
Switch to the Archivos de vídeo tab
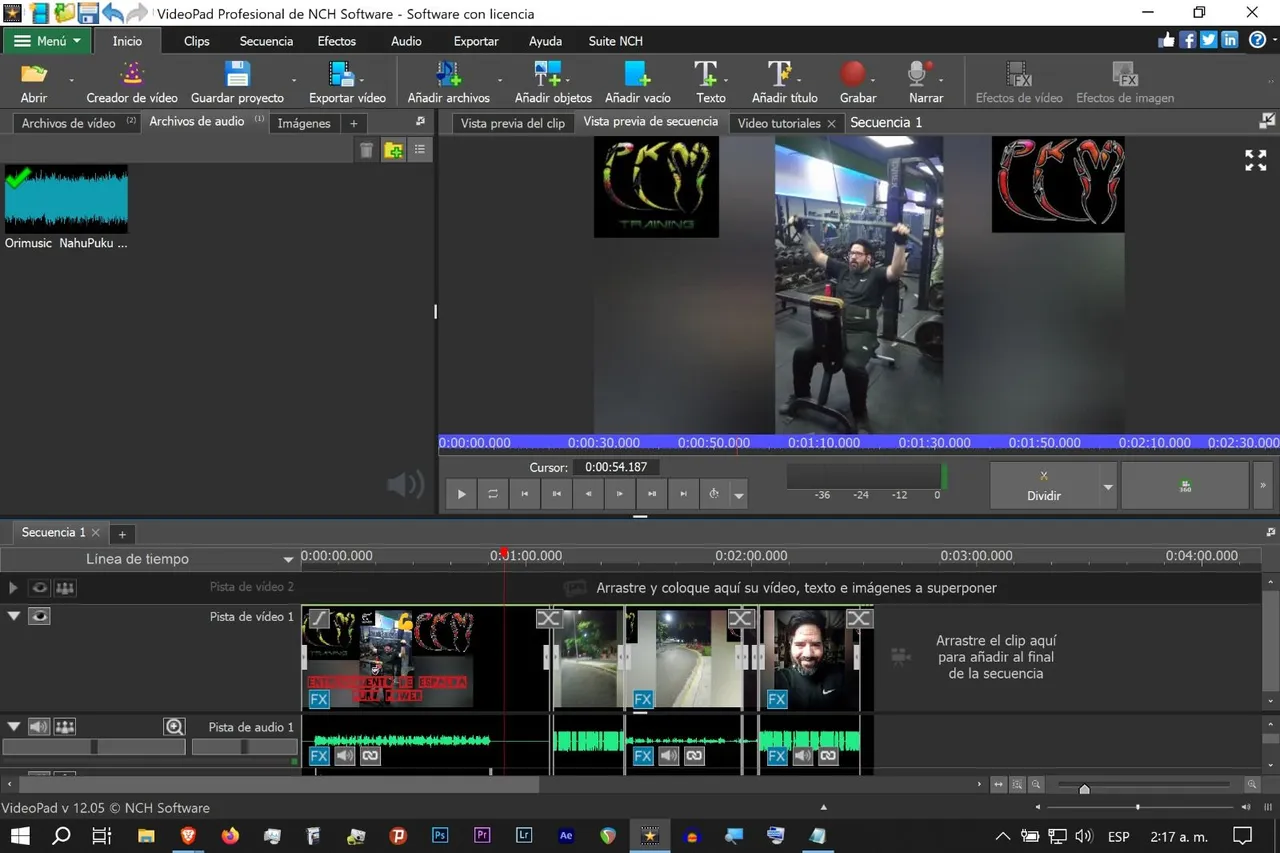coord(69,123)
